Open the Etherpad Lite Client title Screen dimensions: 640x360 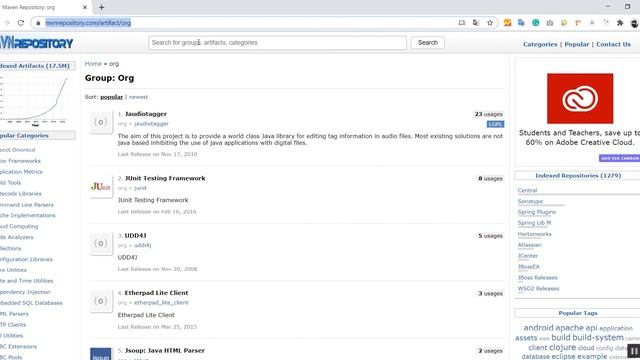pos(156,293)
